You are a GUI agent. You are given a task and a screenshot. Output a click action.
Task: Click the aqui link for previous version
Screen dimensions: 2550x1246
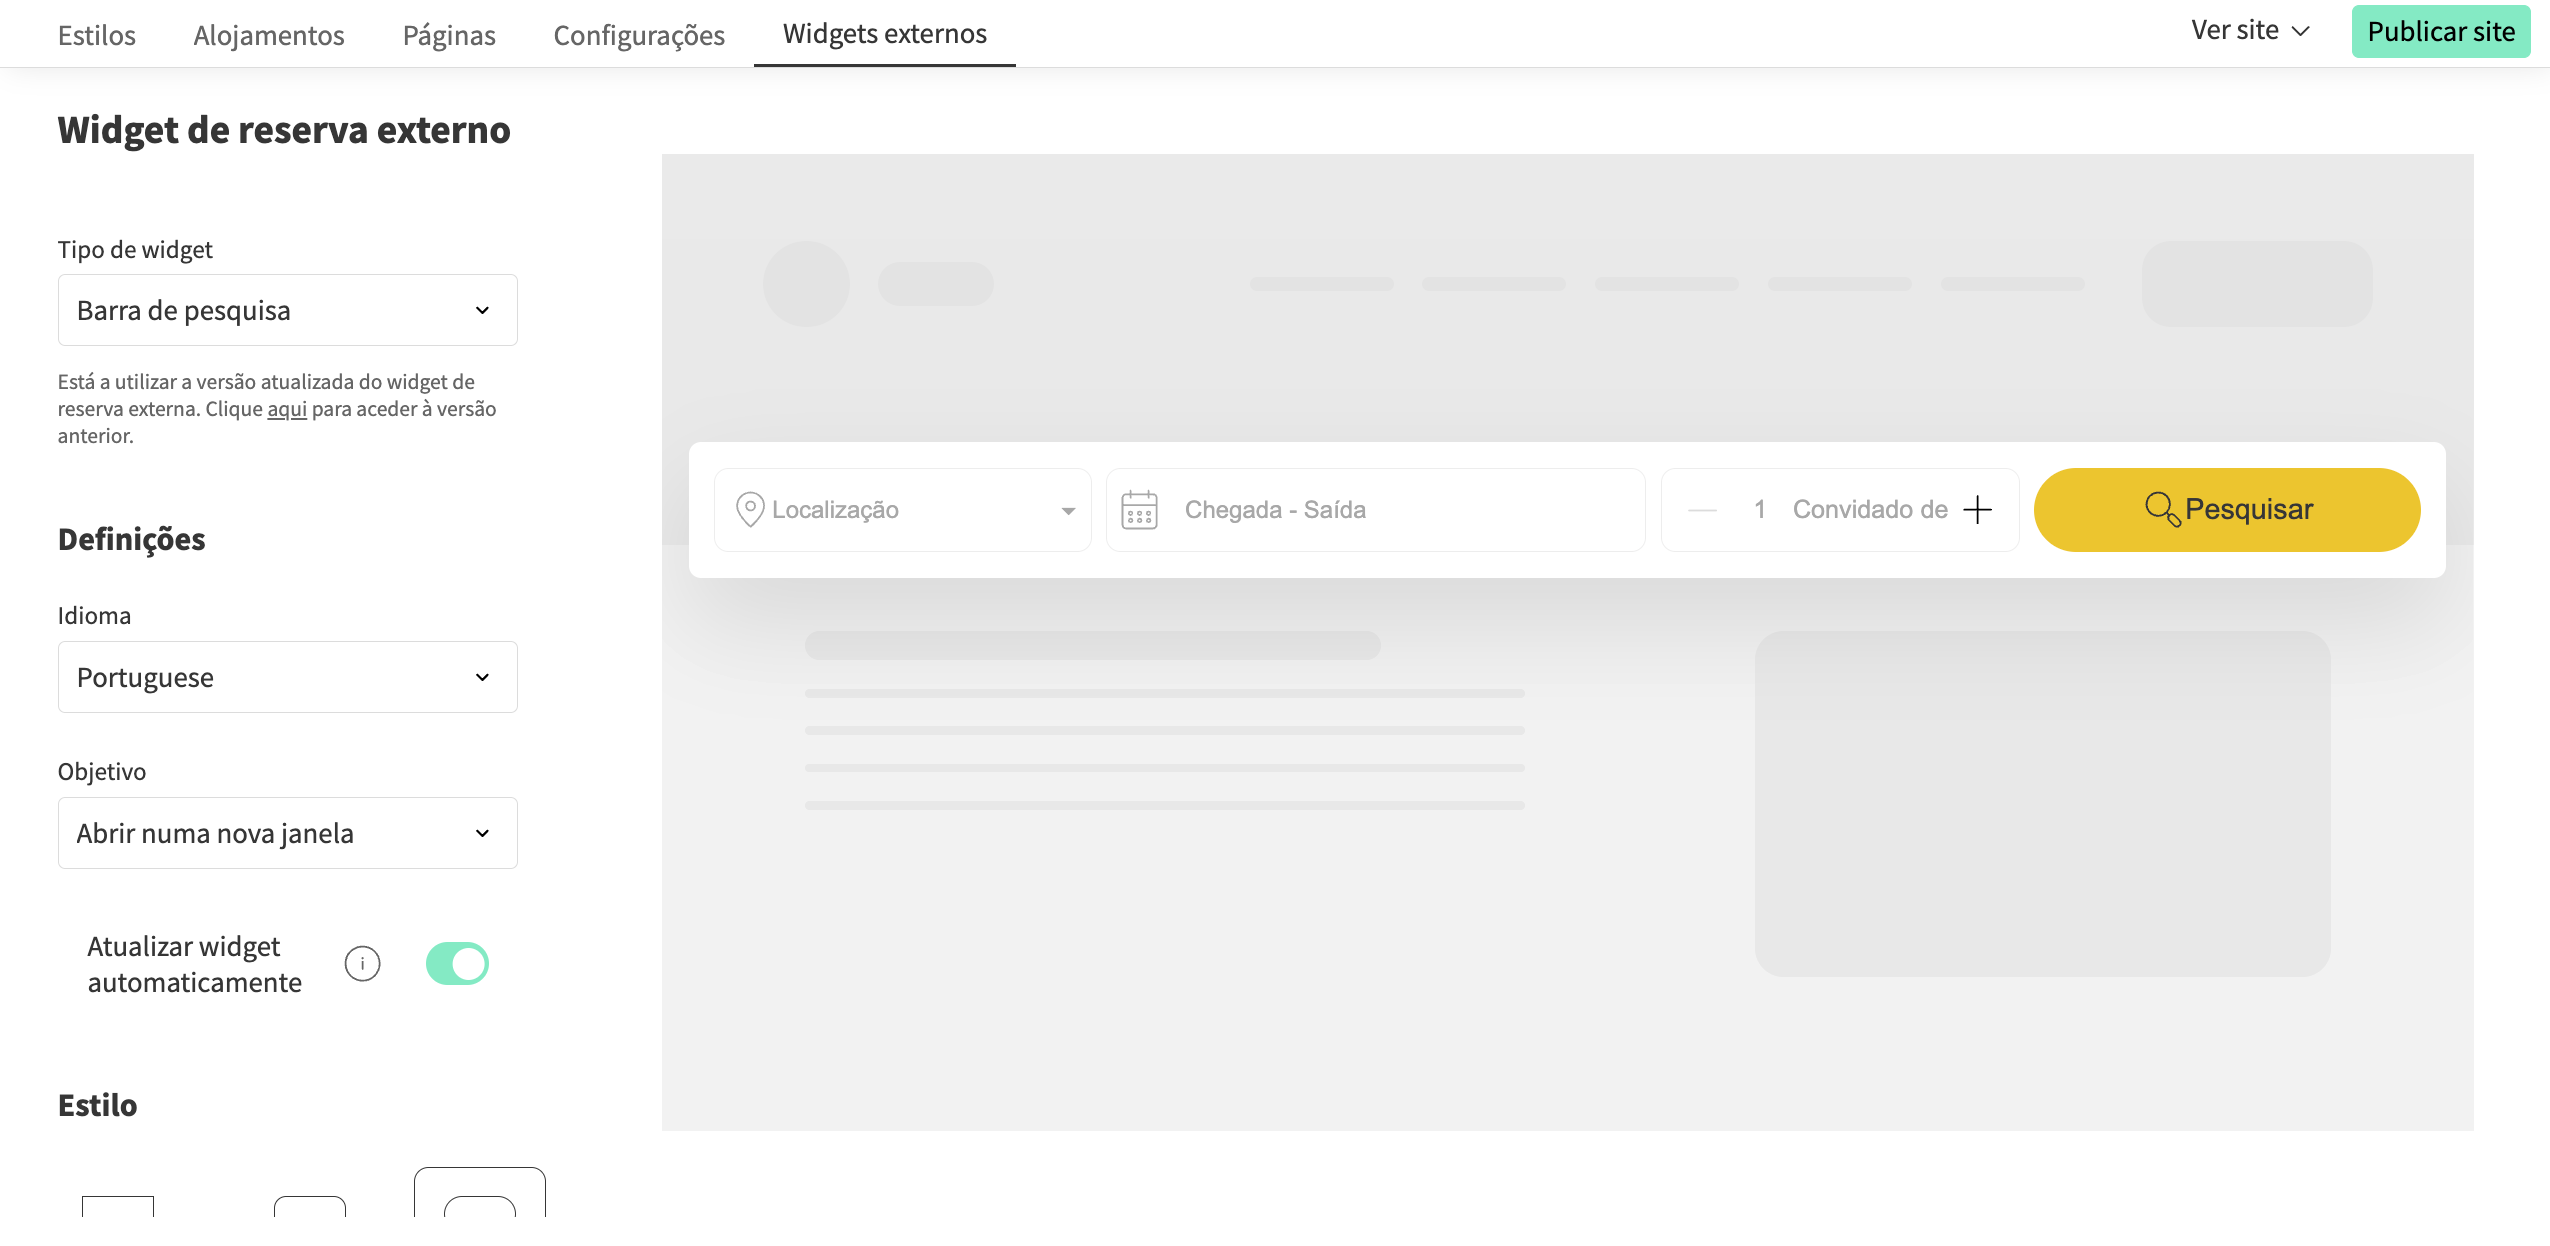pos(287,409)
